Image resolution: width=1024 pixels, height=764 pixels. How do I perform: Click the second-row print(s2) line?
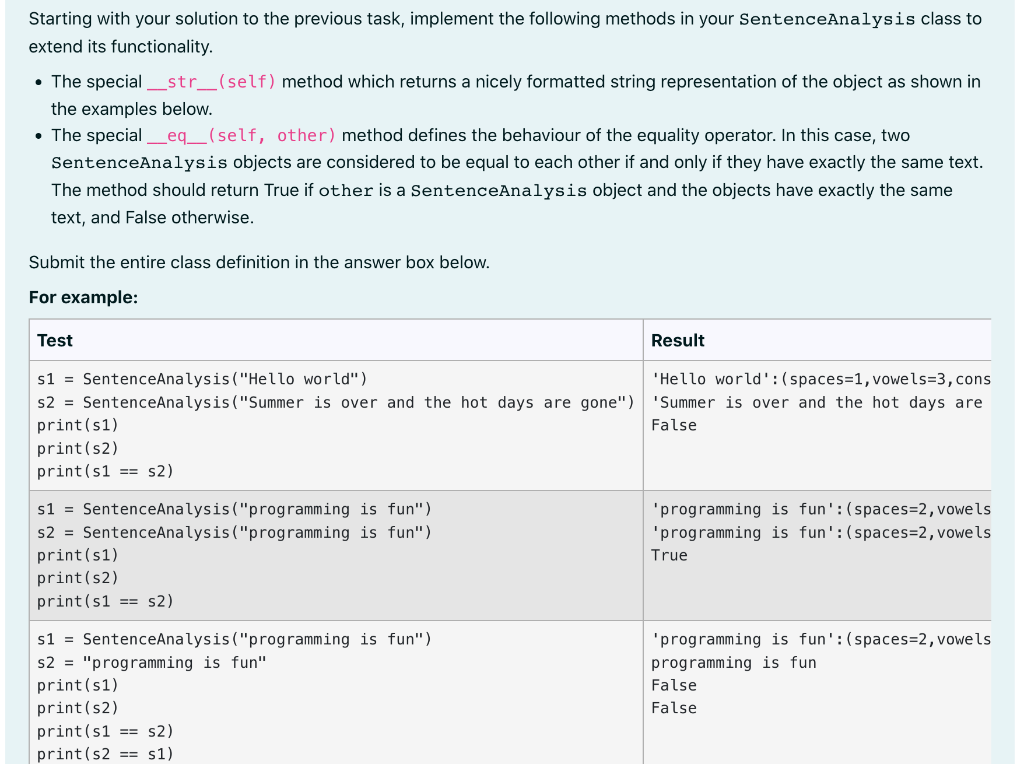(x=79, y=578)
